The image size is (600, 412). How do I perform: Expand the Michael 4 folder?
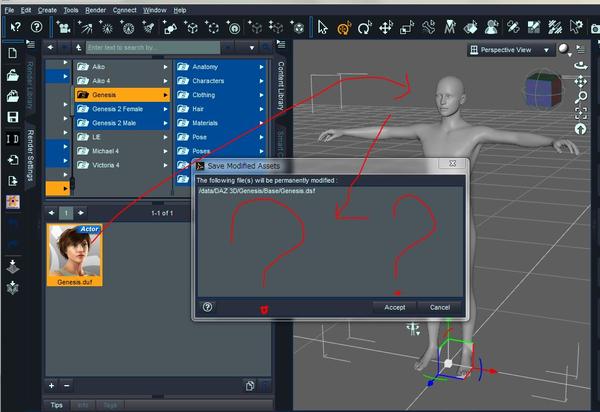(x=165, y=151)
